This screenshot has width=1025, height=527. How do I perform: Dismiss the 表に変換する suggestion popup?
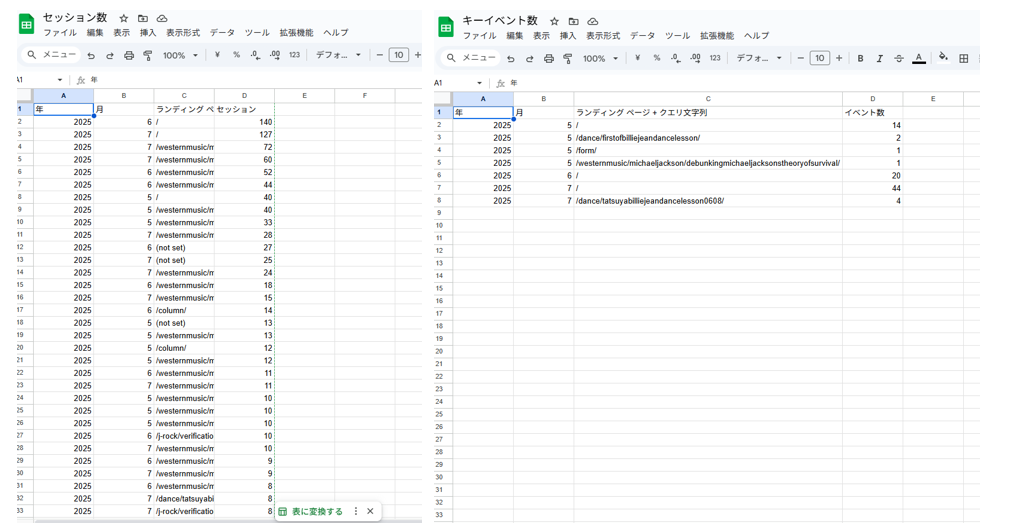pyautogui.click(x=370, y=511)
